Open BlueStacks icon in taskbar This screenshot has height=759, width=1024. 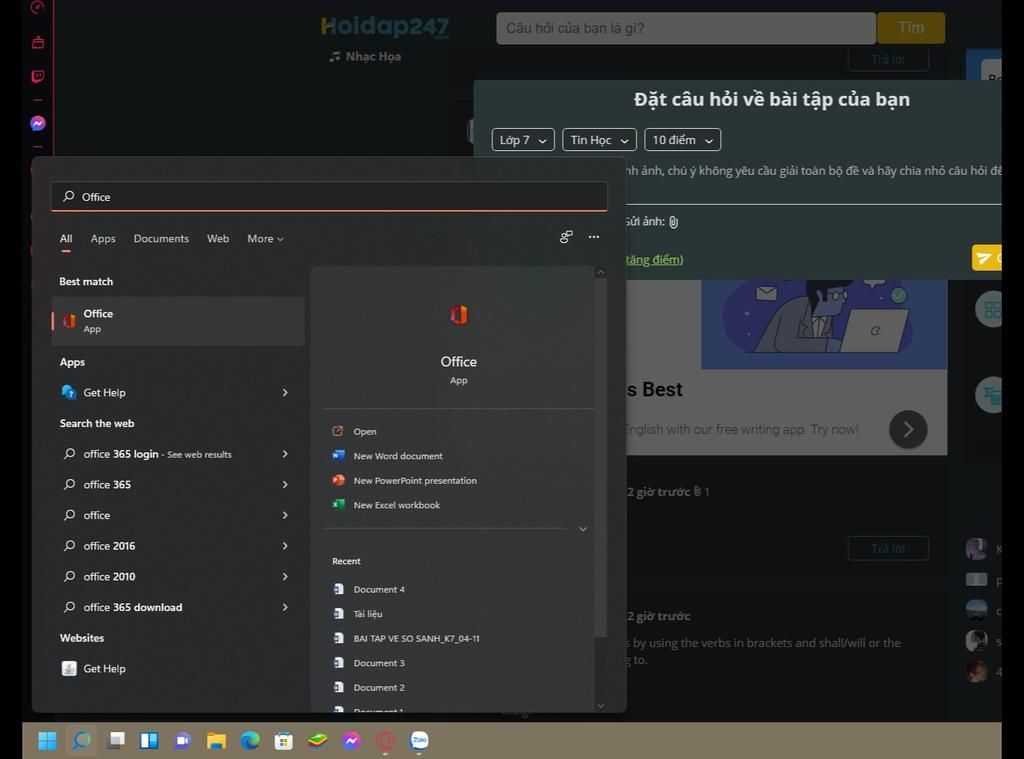click(317, 740)
